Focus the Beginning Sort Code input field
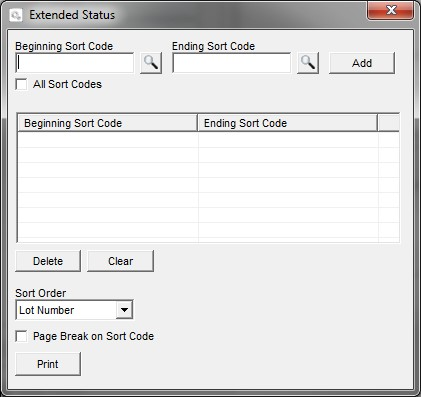The image size is (421, 397). [75, 63]
